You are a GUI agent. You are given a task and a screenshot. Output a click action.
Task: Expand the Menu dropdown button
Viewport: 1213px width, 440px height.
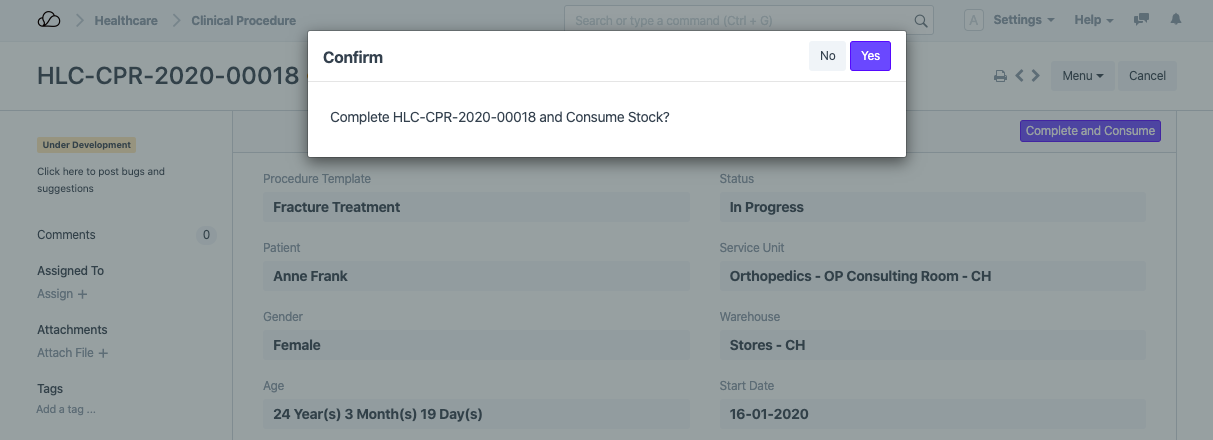coord(1082,76)
